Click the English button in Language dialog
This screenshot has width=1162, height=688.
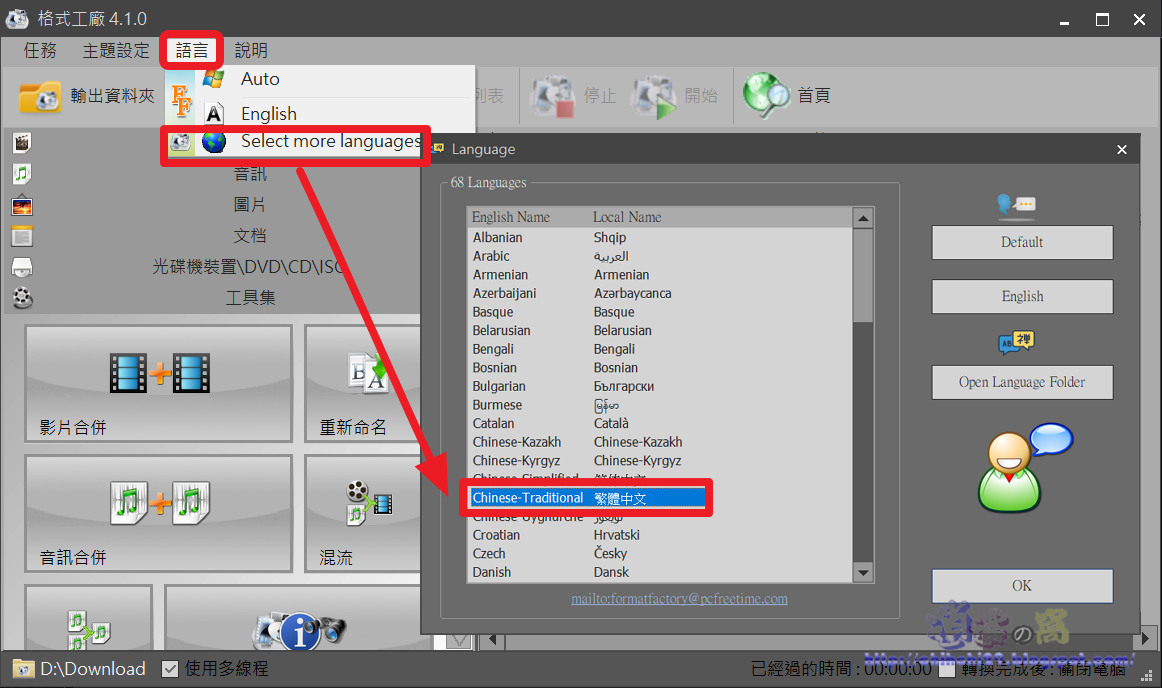pos(1022,297)
